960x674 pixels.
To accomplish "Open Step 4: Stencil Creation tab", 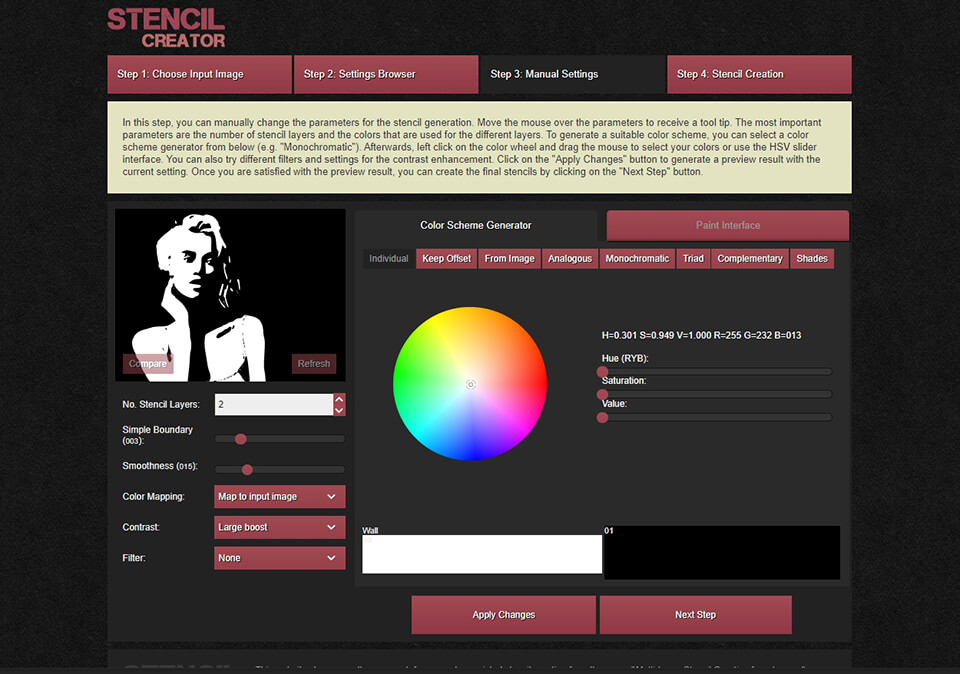I will click(758, 74).
